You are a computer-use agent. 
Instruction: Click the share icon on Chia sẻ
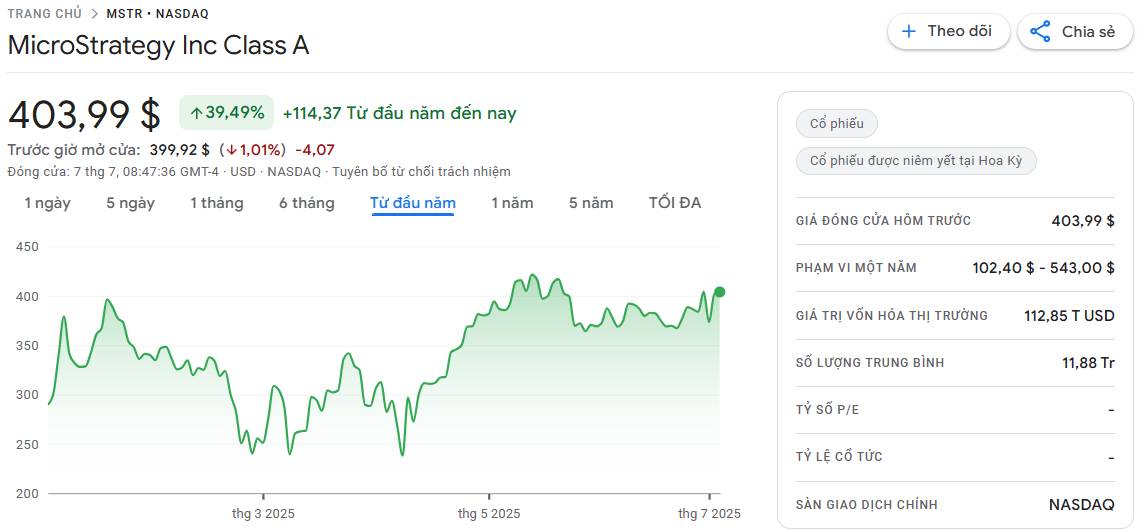click(x=1040, y=32)
